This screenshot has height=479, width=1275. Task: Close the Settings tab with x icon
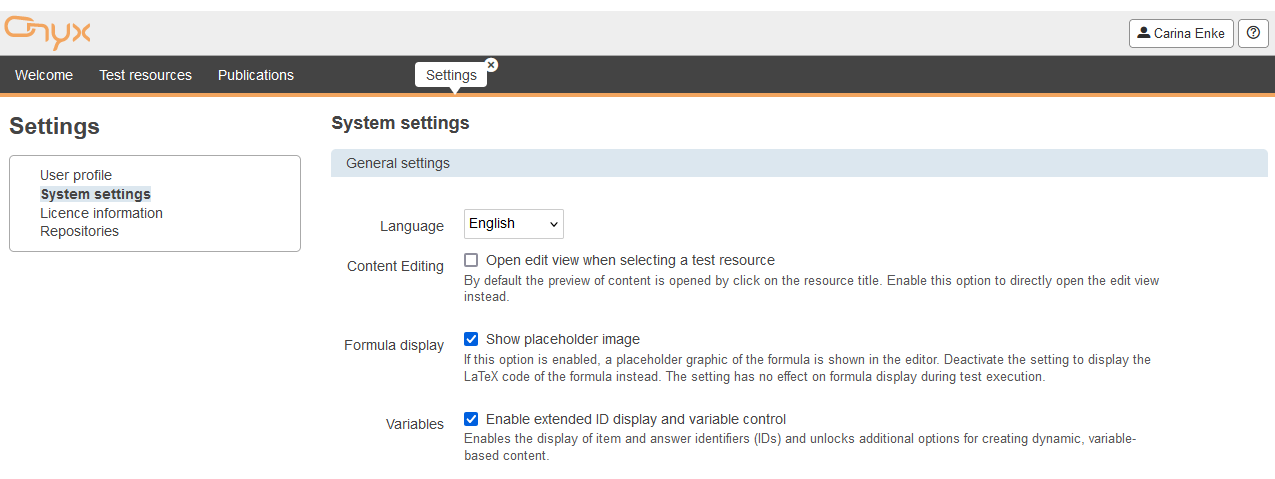(491, 64)
